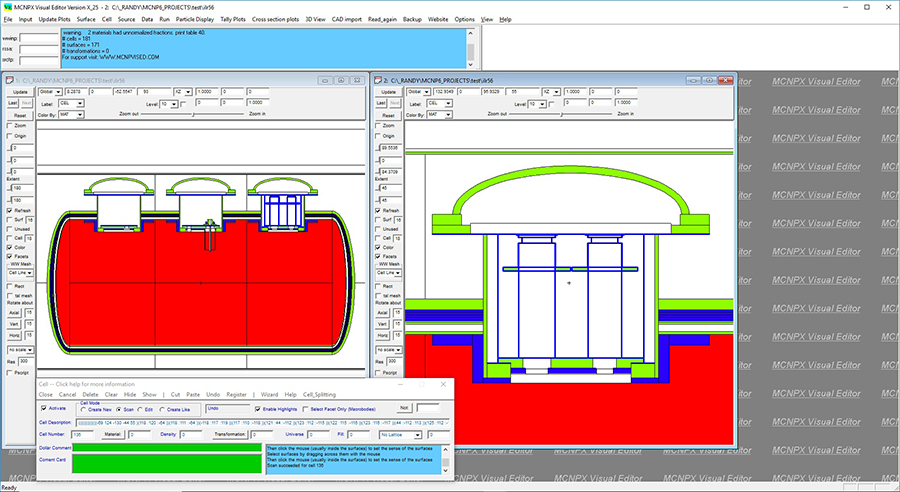Click Update Plots in the menu bar
Screen dimensions: 900x492
point(55,19)
